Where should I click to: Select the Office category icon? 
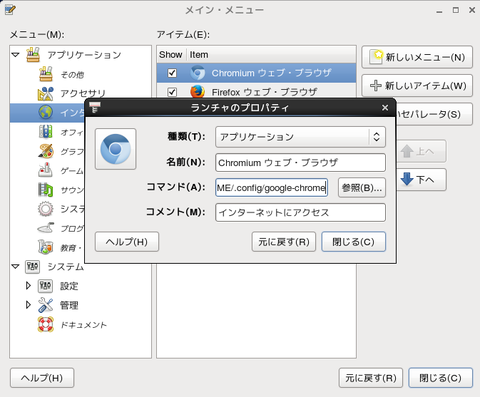pos(46,132)
